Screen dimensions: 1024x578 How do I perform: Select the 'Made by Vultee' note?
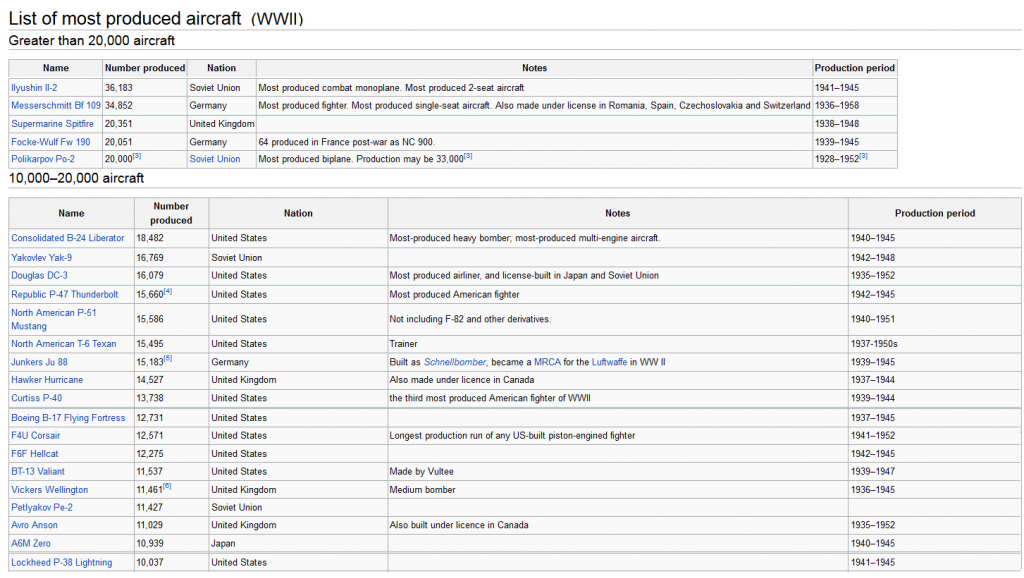[x=421, y=471]
